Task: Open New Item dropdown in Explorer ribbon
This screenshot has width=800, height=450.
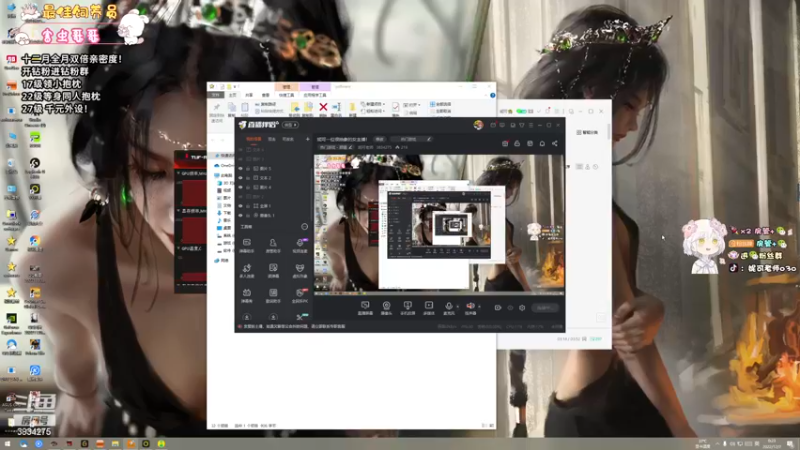Action: [373, 104]
